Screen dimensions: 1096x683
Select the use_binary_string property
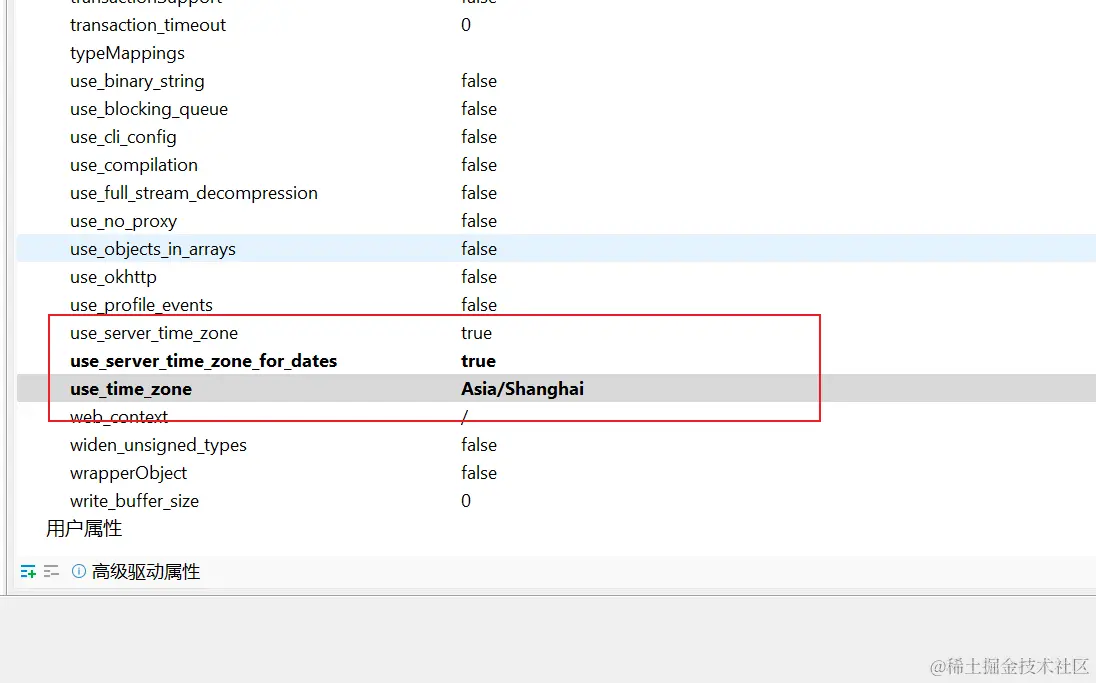[137, 81]
